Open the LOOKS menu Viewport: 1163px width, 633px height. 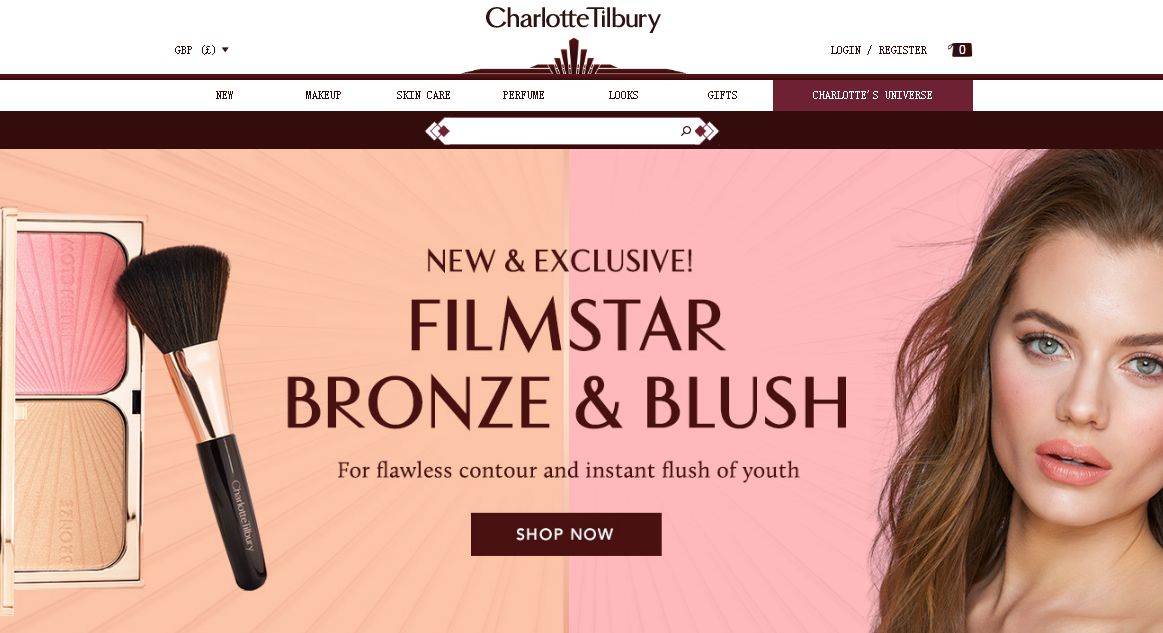[623, 95]
